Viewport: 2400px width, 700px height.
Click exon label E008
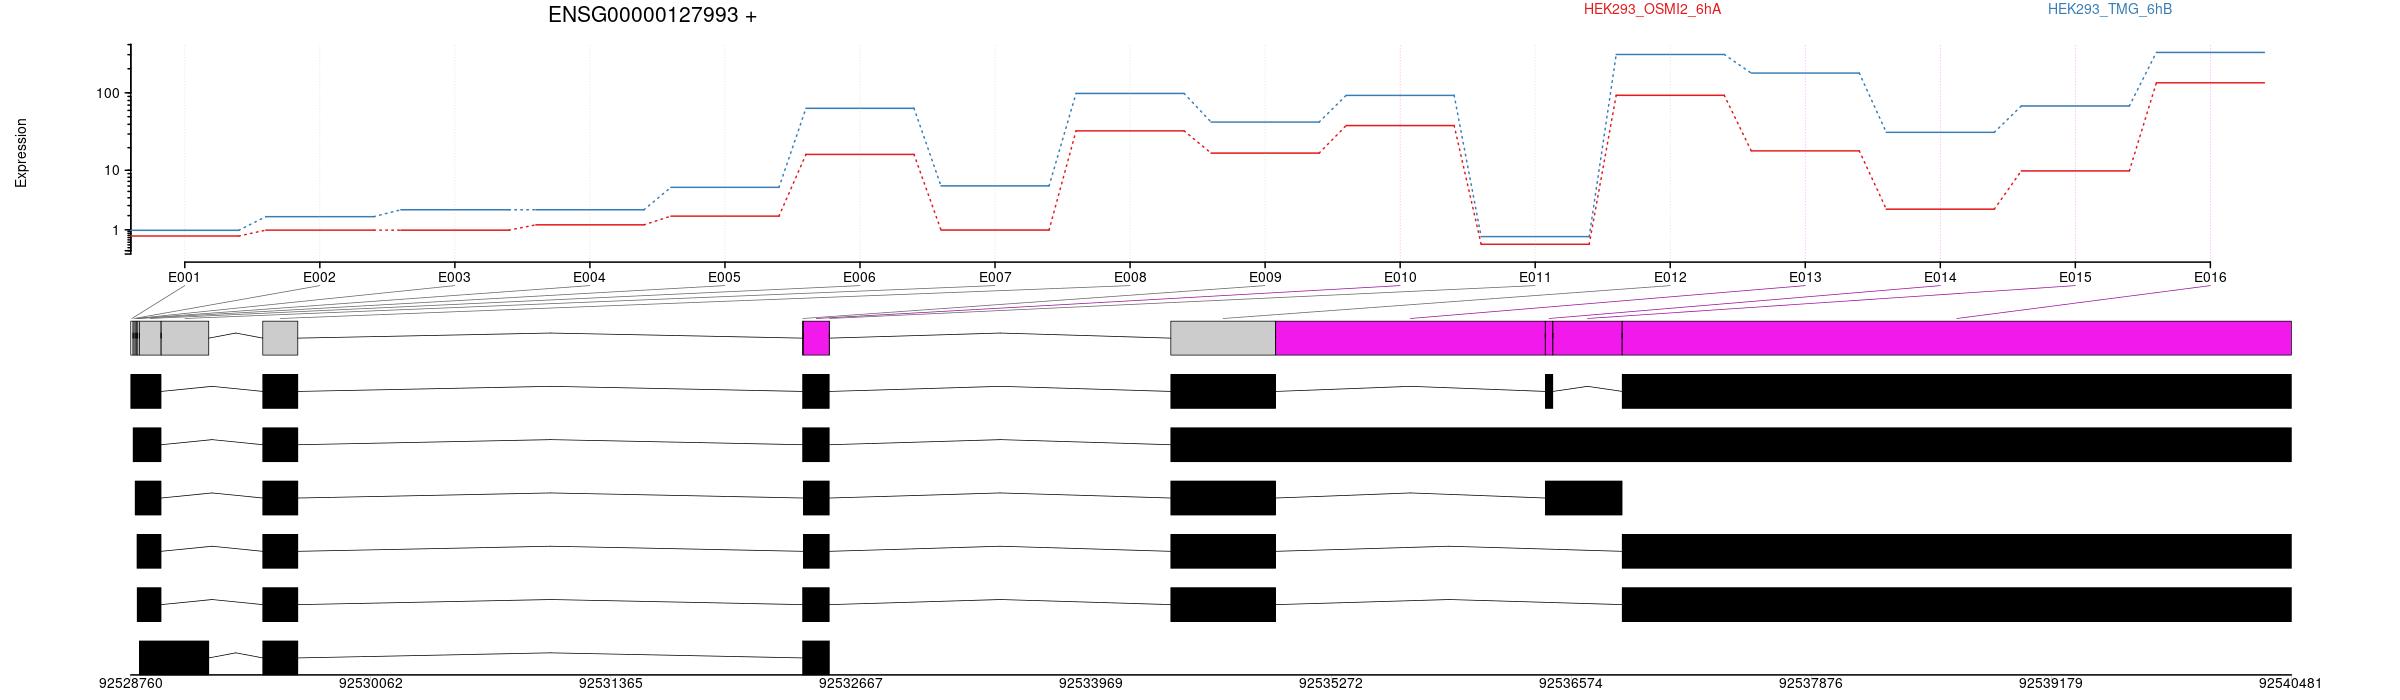pos(1129,277)
